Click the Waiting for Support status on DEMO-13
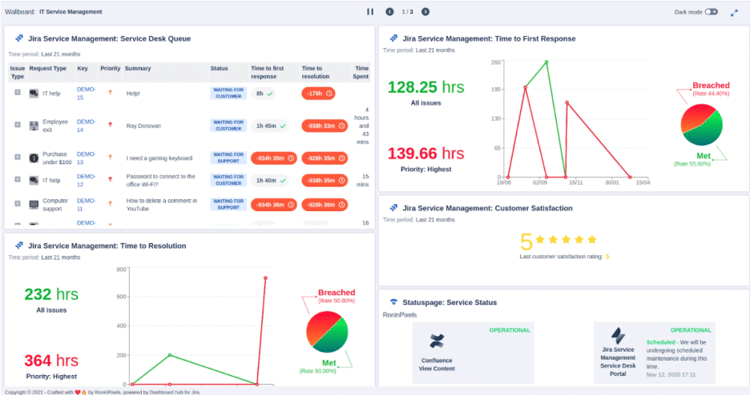This screenshot has height=395, width=750. point(229,158)
